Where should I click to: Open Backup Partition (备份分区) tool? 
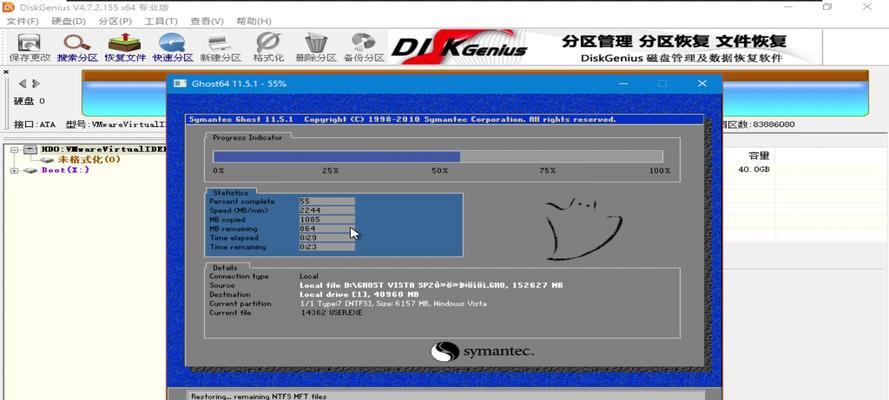(363, 48)
